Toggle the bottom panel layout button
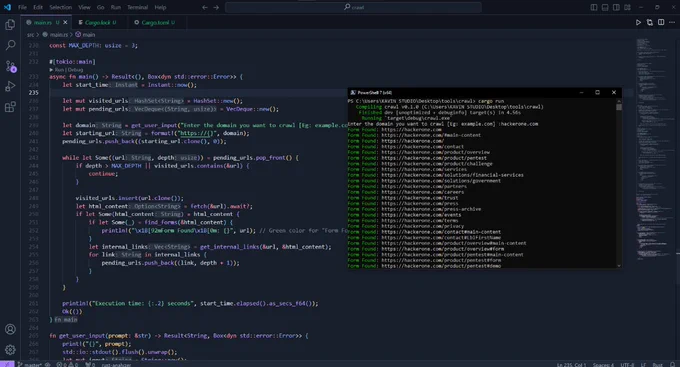Image resolution: width=680 pixels, height=367 pixels. point(605,7)
